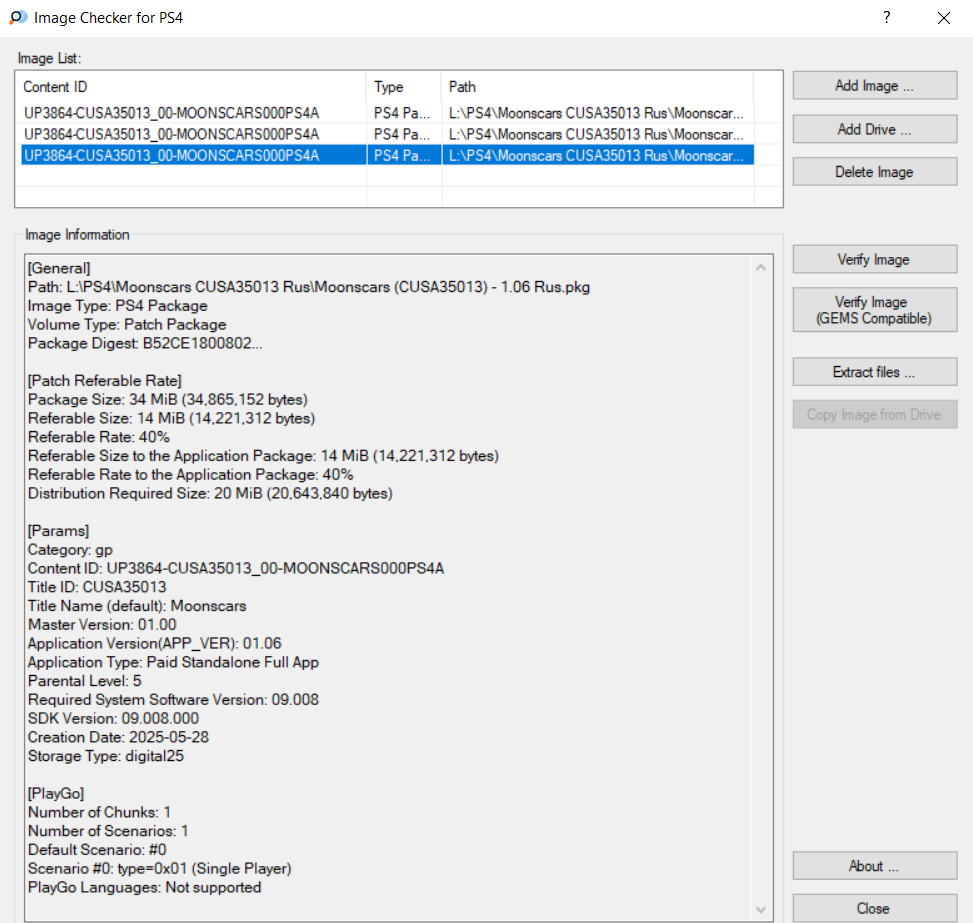
Task: Close the dialog with the Close button
Action: coord(874,908)
